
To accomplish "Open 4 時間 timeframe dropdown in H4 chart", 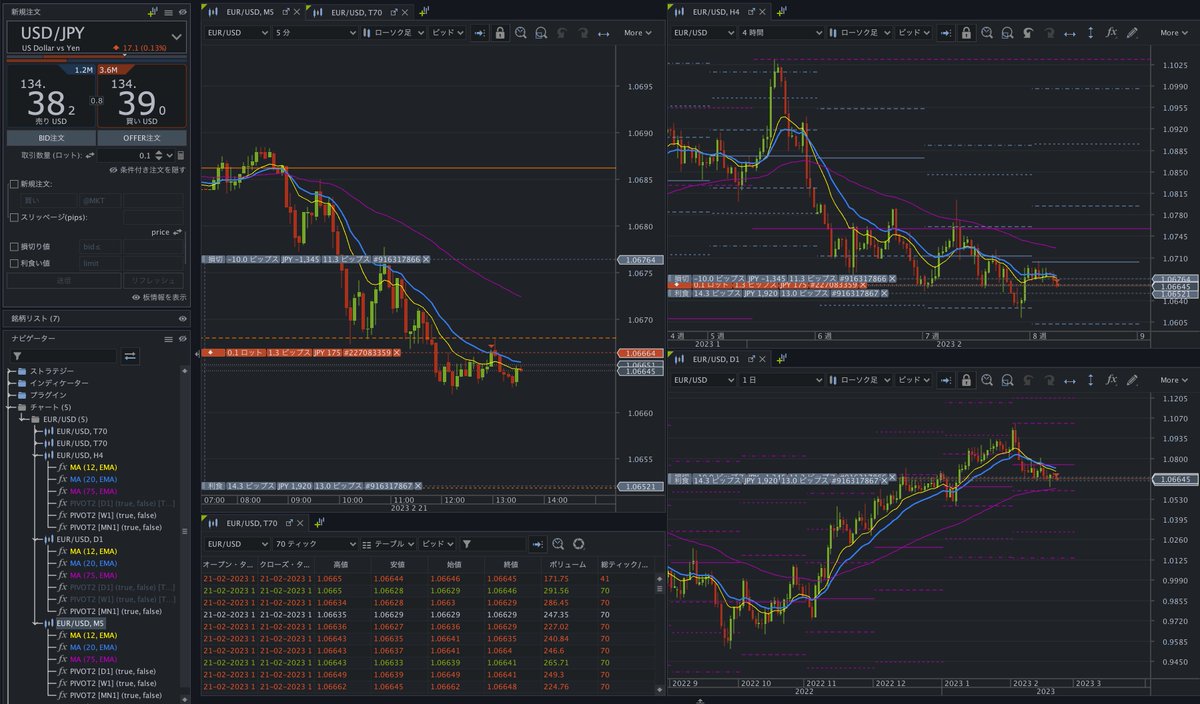I will [x=782, y=33].
